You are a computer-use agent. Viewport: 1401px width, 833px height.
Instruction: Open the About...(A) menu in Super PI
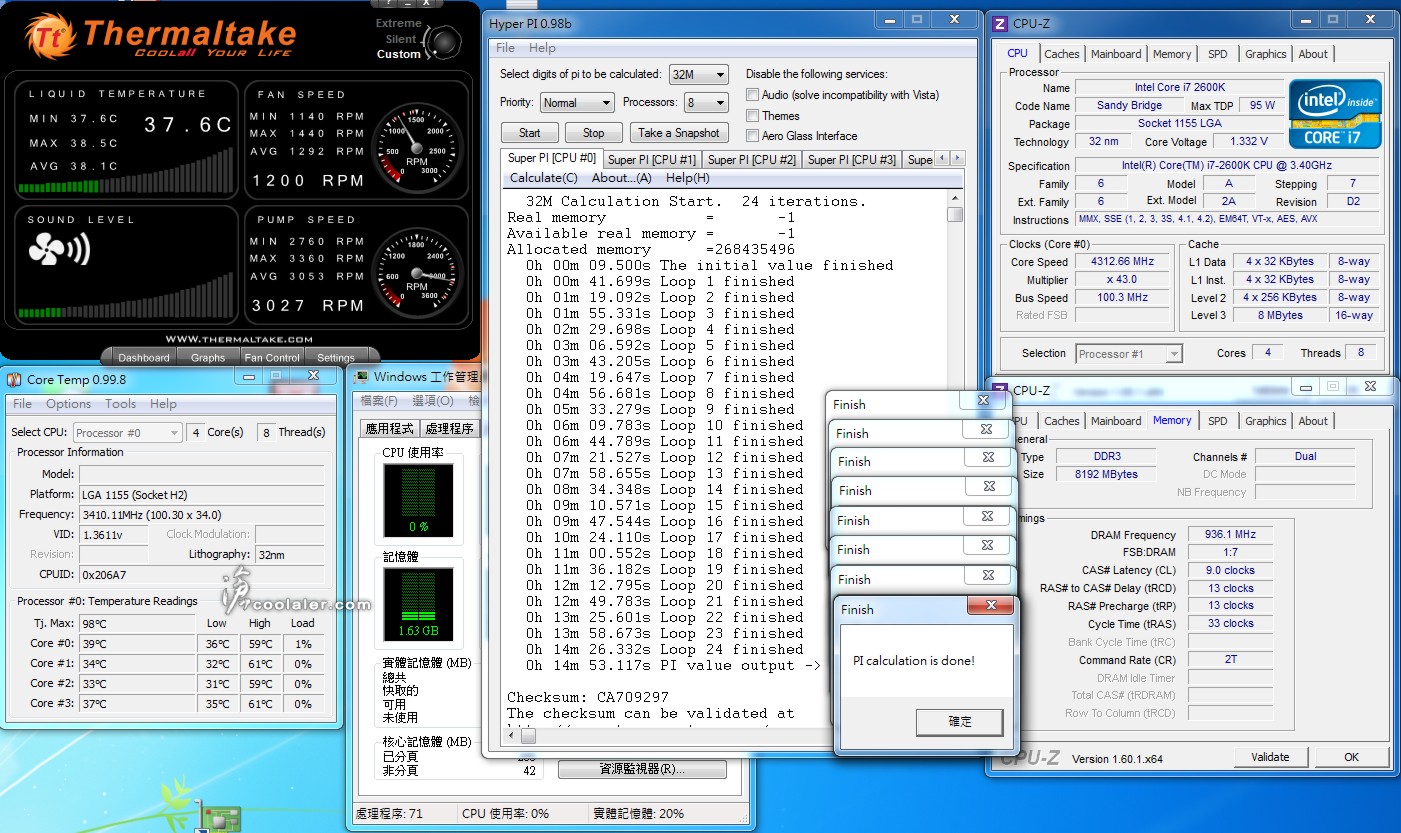[621, 178]
